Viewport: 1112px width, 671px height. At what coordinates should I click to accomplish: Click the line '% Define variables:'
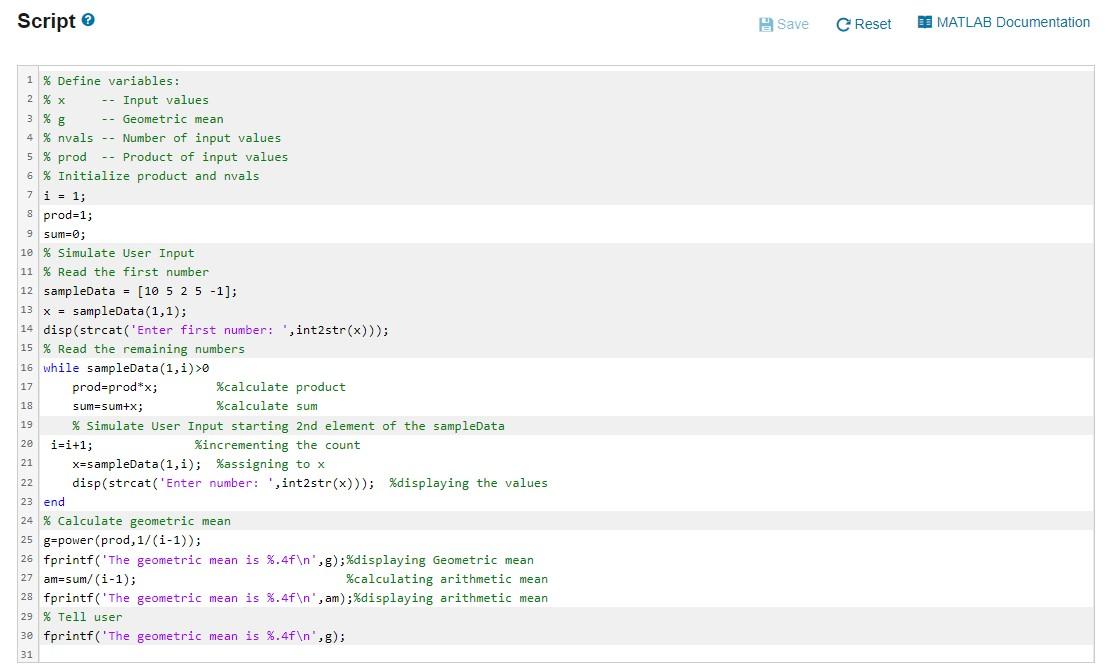[x=112, y=81]
